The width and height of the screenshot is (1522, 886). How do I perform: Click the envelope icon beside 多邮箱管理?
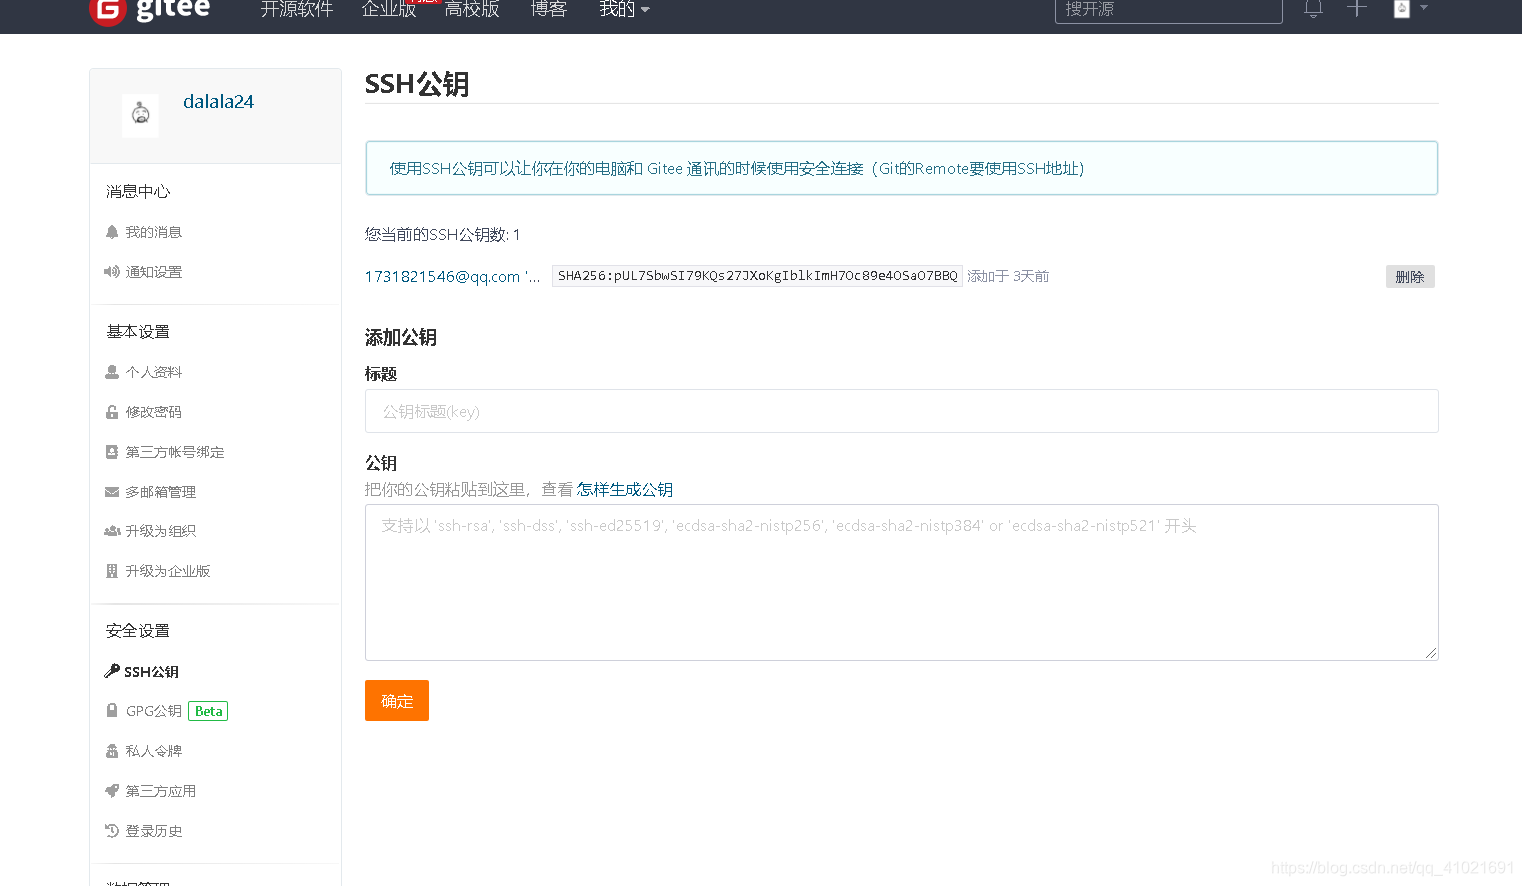point(112,491)
